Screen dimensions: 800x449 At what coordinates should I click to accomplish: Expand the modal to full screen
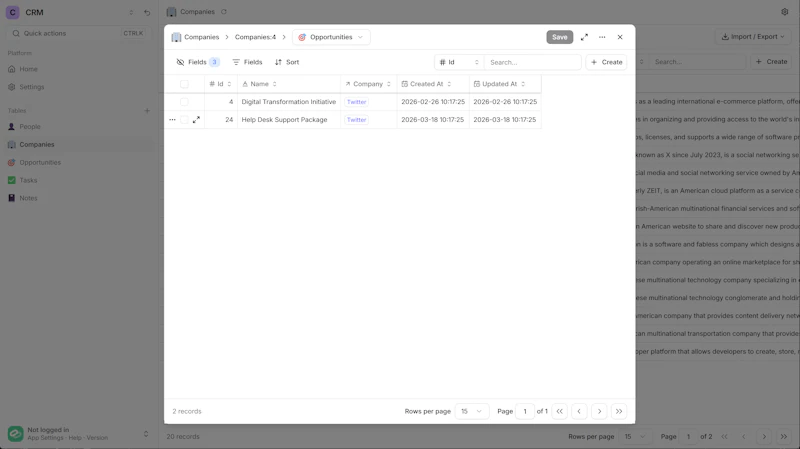click(584, 37)
